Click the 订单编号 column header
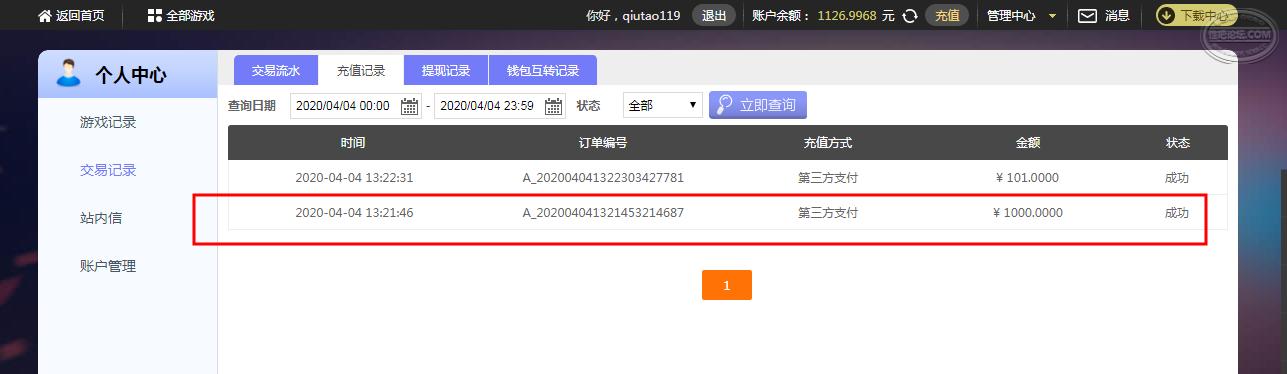1287x374 pixels. pos(603,143)
